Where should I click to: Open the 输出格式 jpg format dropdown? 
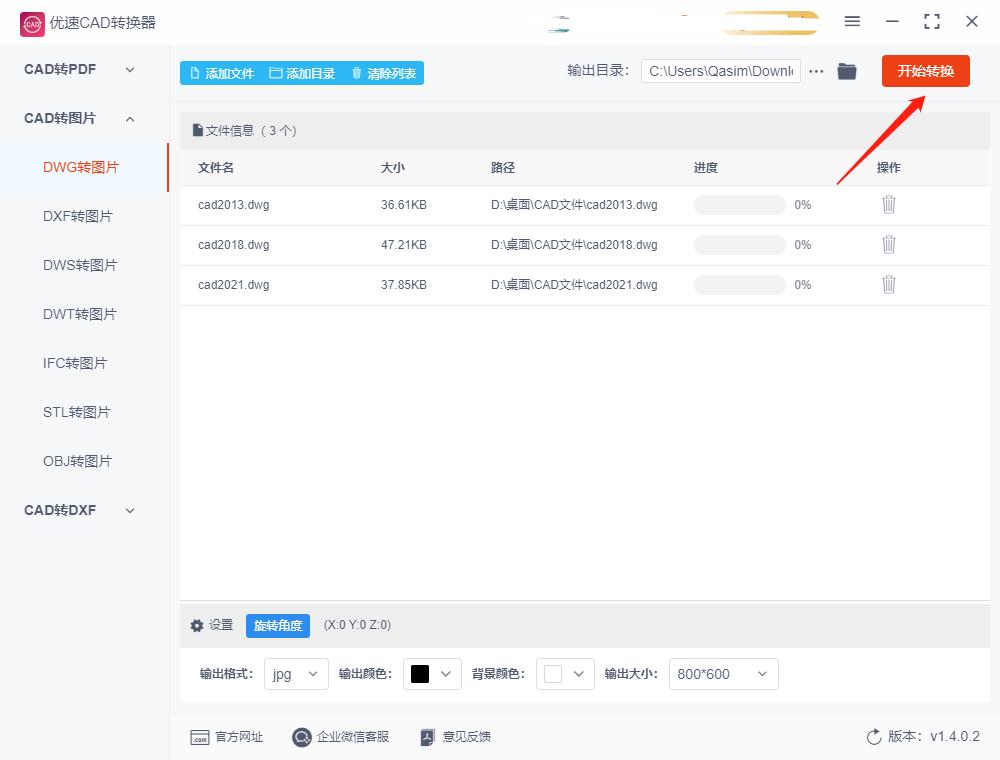point(295,674)
